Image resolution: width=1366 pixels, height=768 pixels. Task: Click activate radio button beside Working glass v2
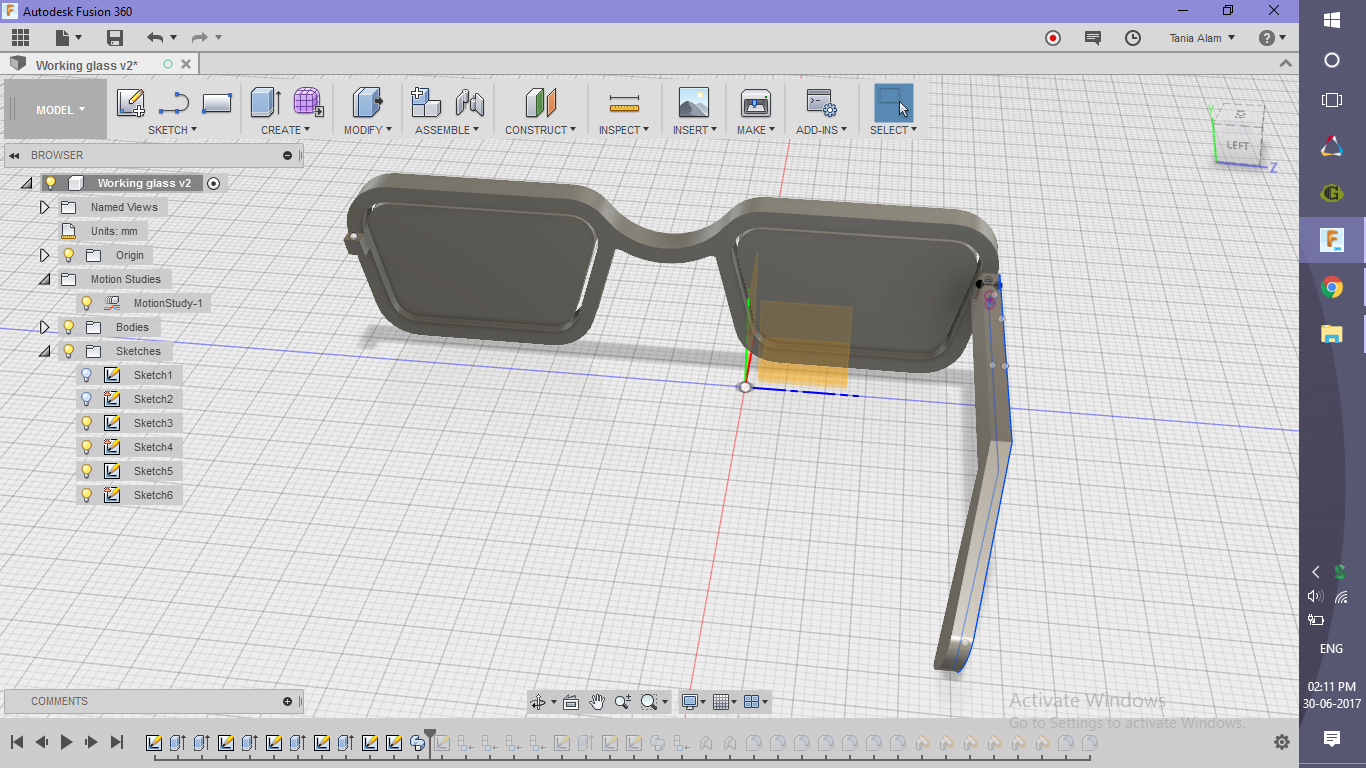pos(213,183)
